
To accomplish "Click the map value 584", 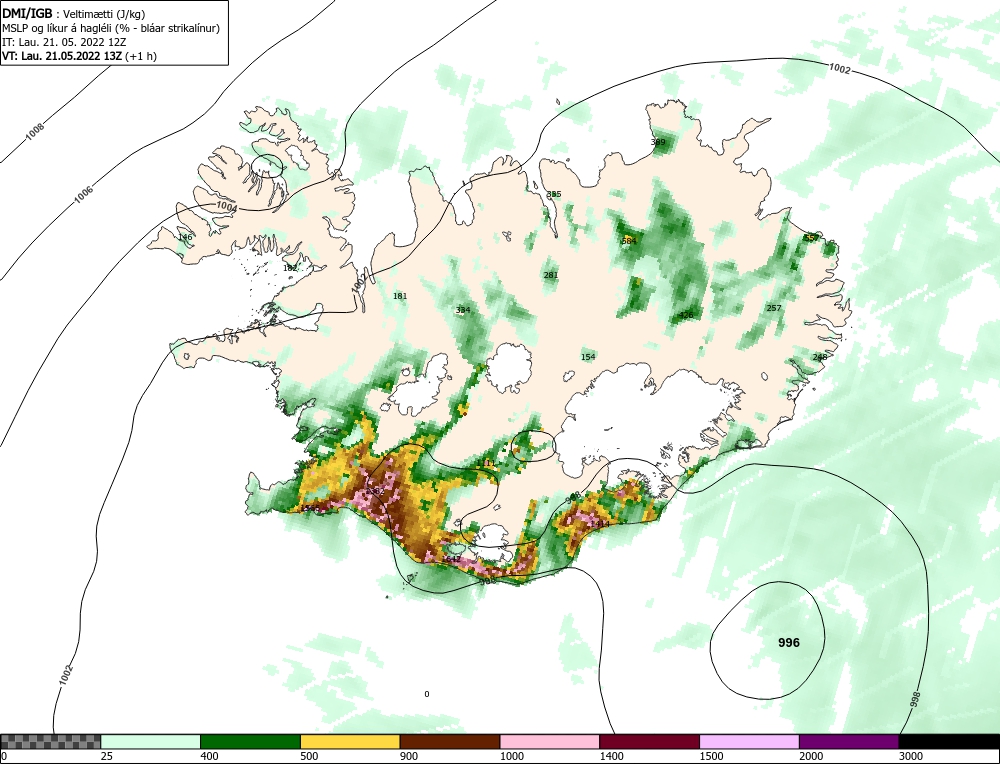I will click(629, 241).
